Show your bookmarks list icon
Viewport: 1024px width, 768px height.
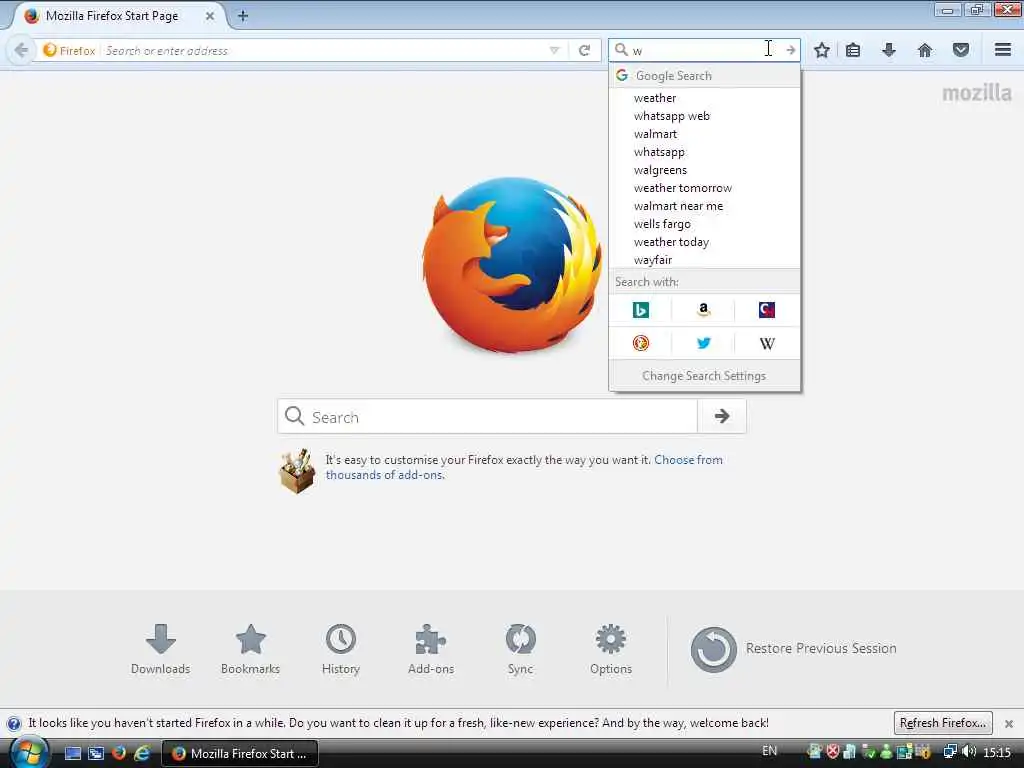pyautogui.click(x=853, y=50)
